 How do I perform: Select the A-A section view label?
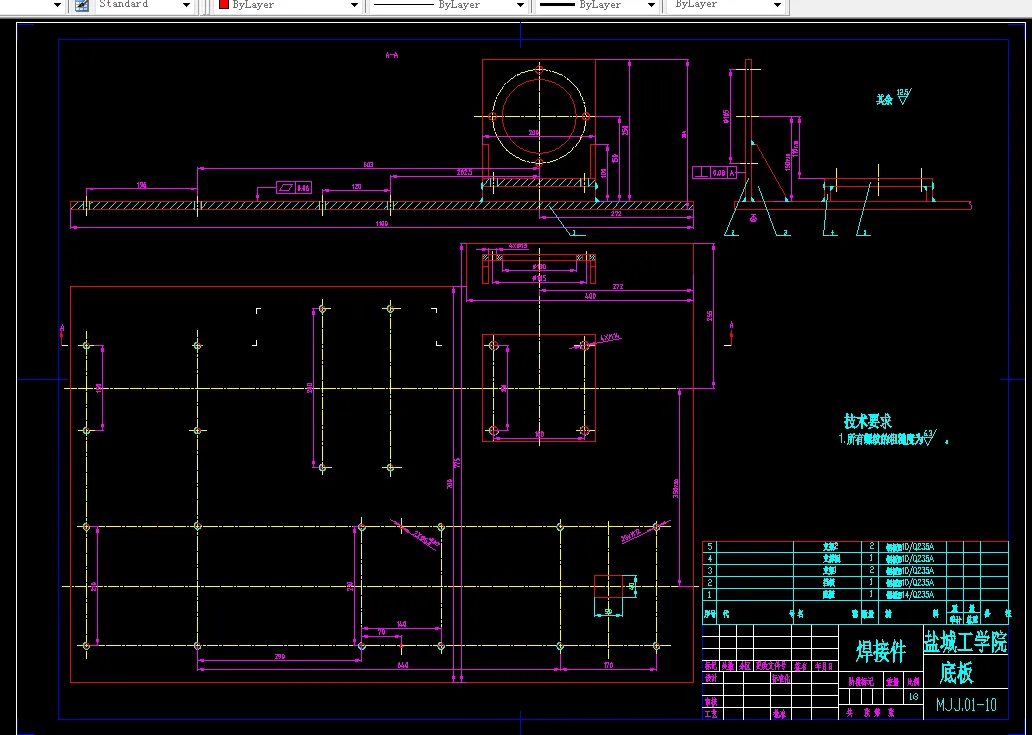[391, 55]
